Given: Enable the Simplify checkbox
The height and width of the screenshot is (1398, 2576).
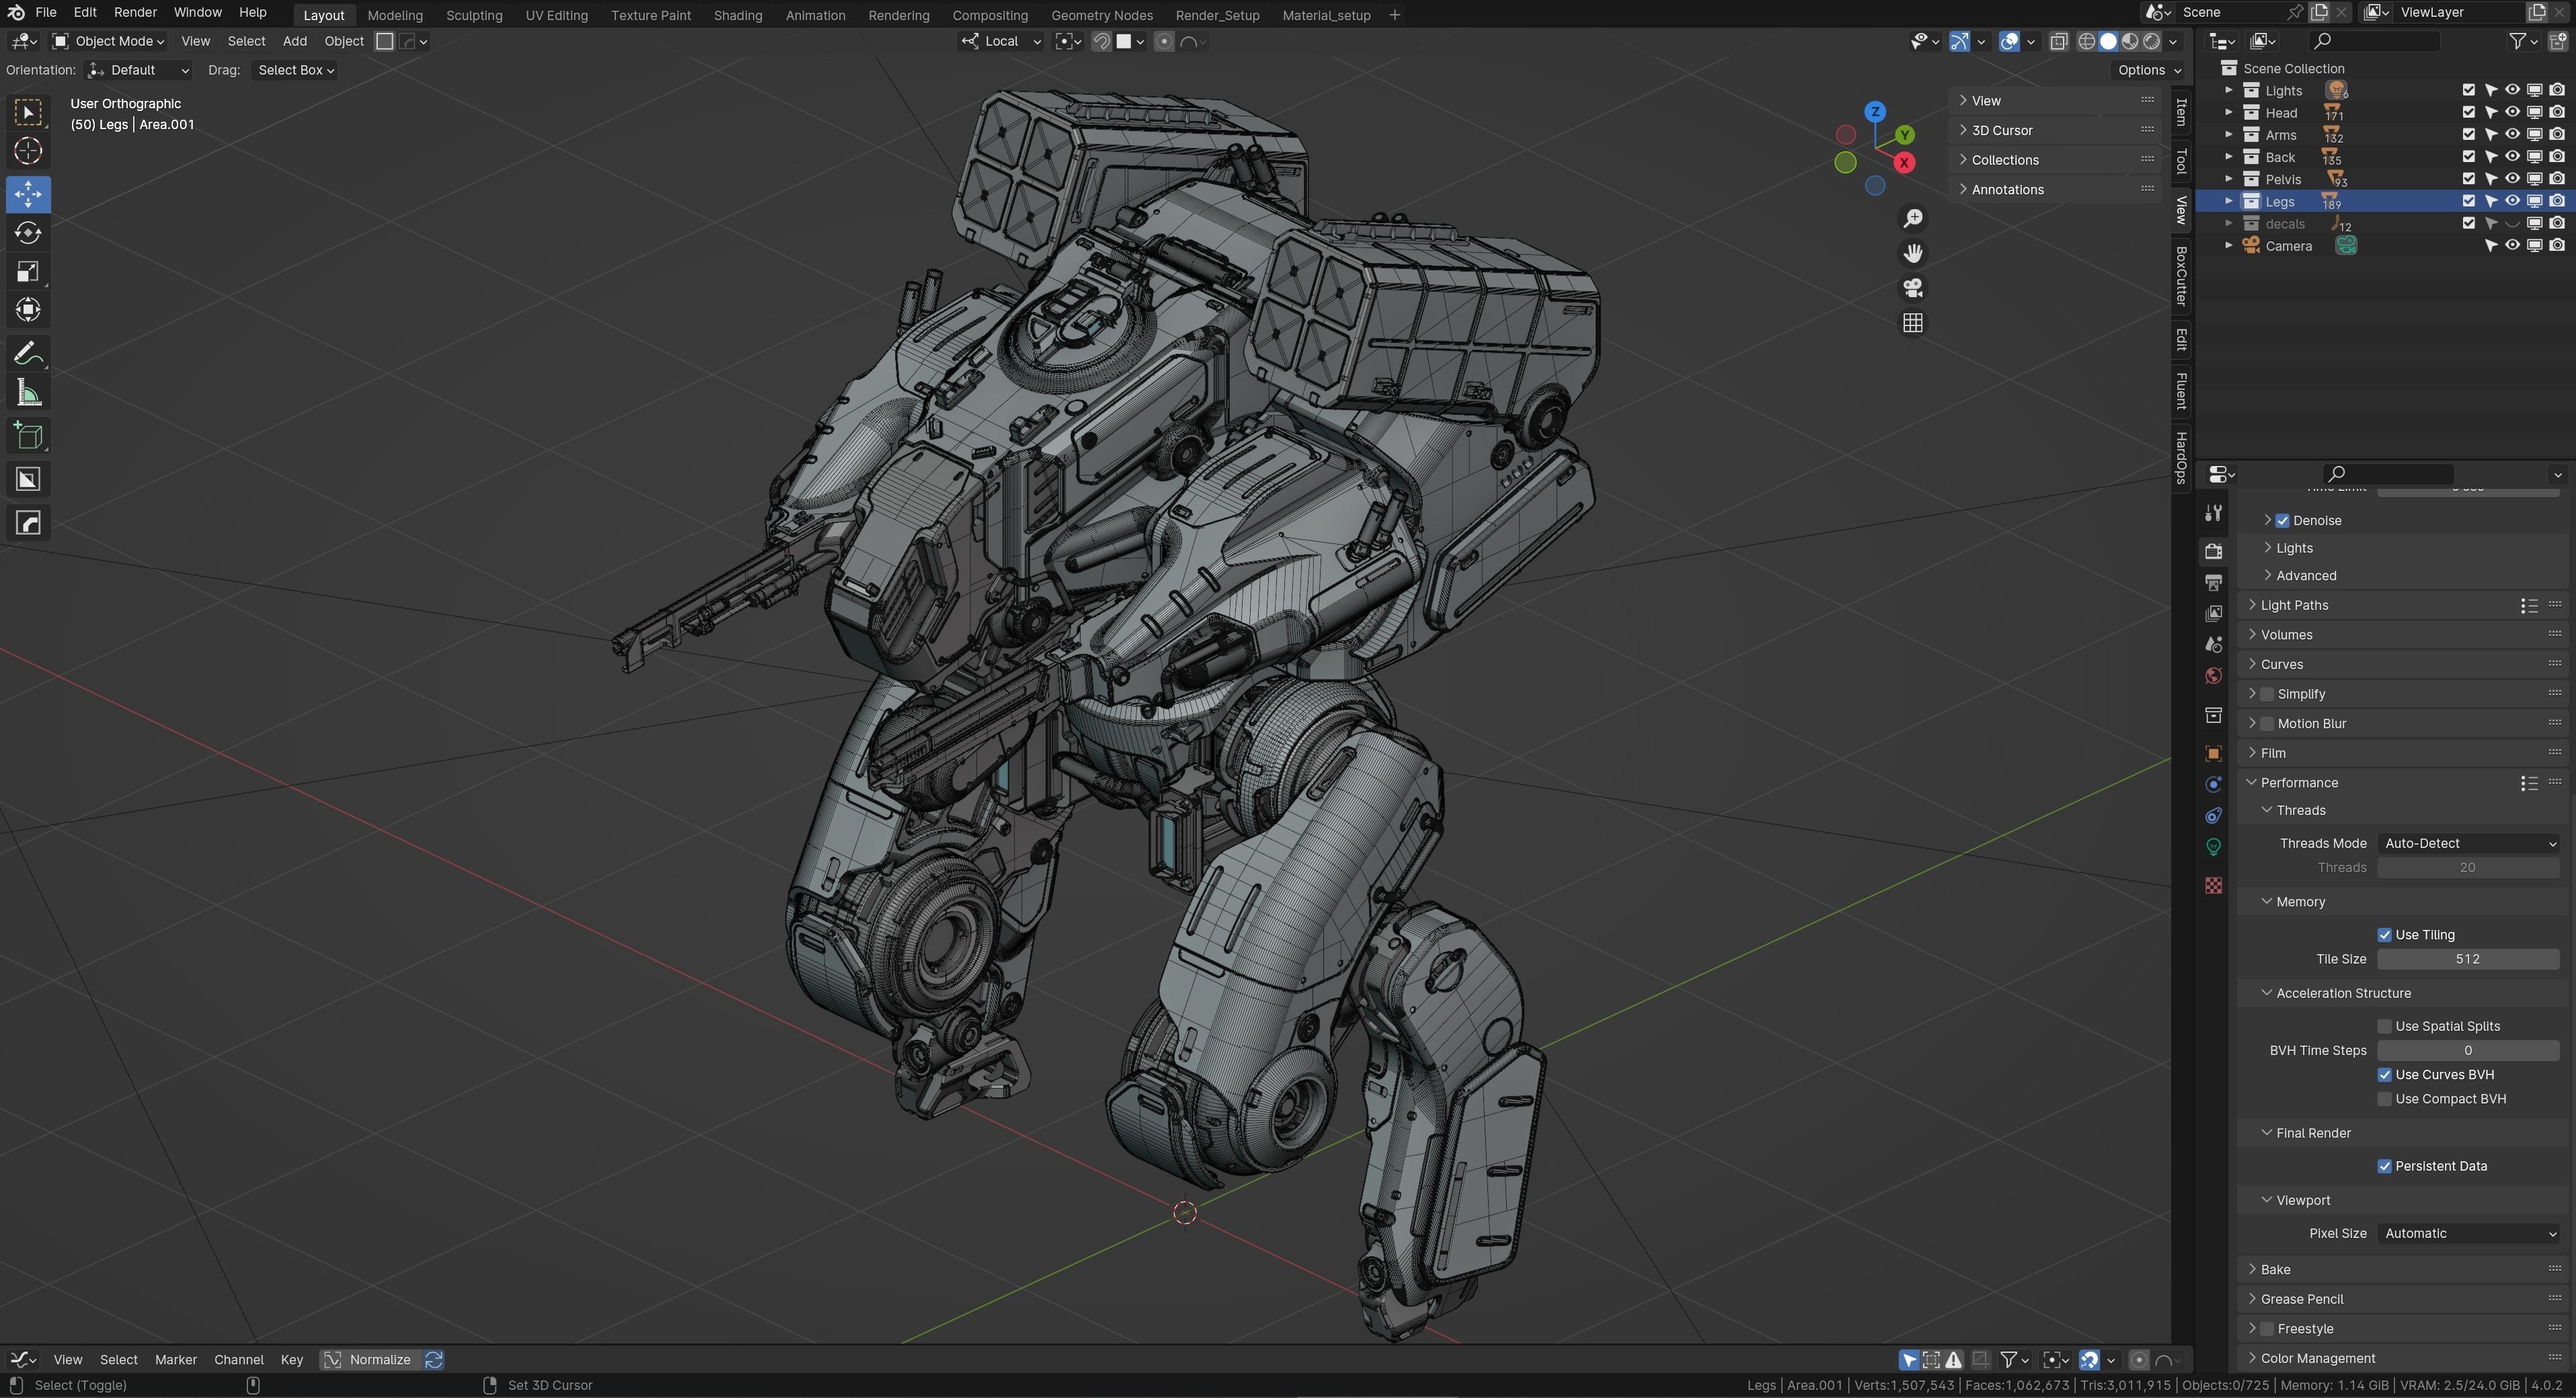Looking at the screenshot, I should click(x=2268, y=694).
